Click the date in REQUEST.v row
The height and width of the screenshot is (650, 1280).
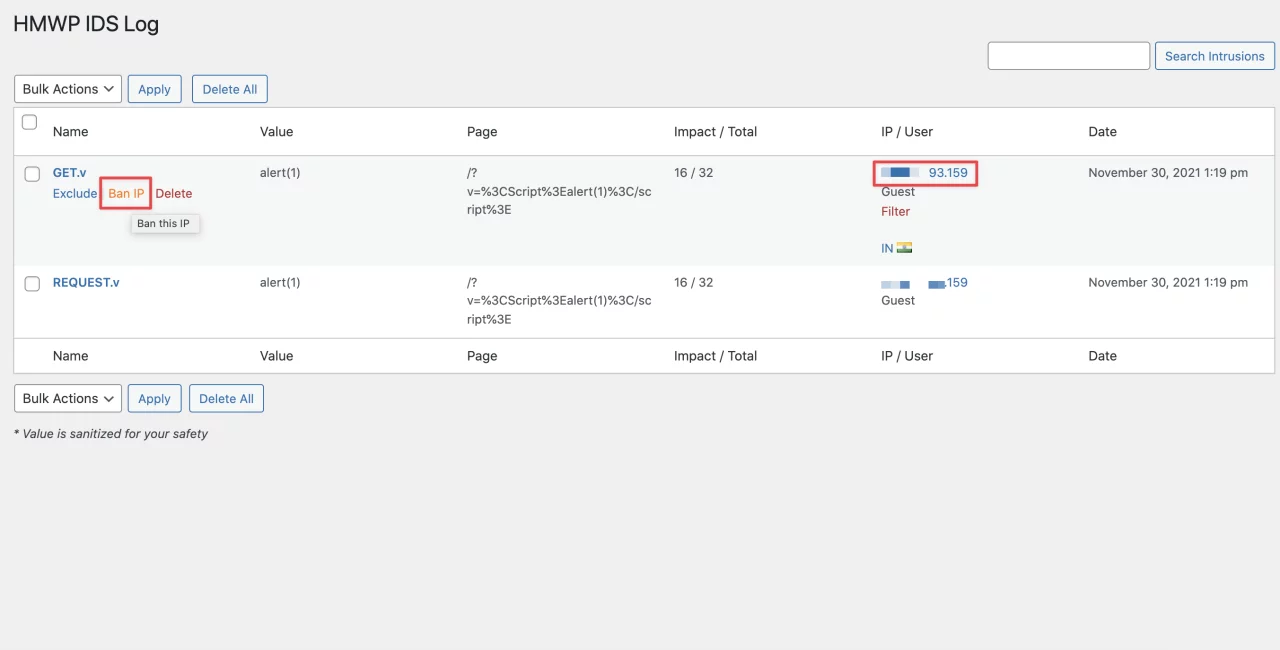[1168, 283]
